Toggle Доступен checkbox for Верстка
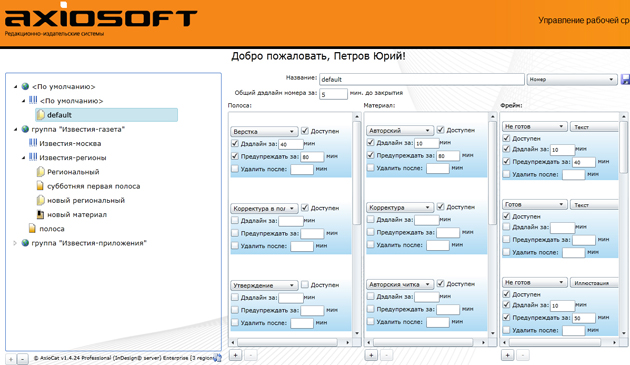The height and width of the screenshot is (365, 630). coord(305,131)
